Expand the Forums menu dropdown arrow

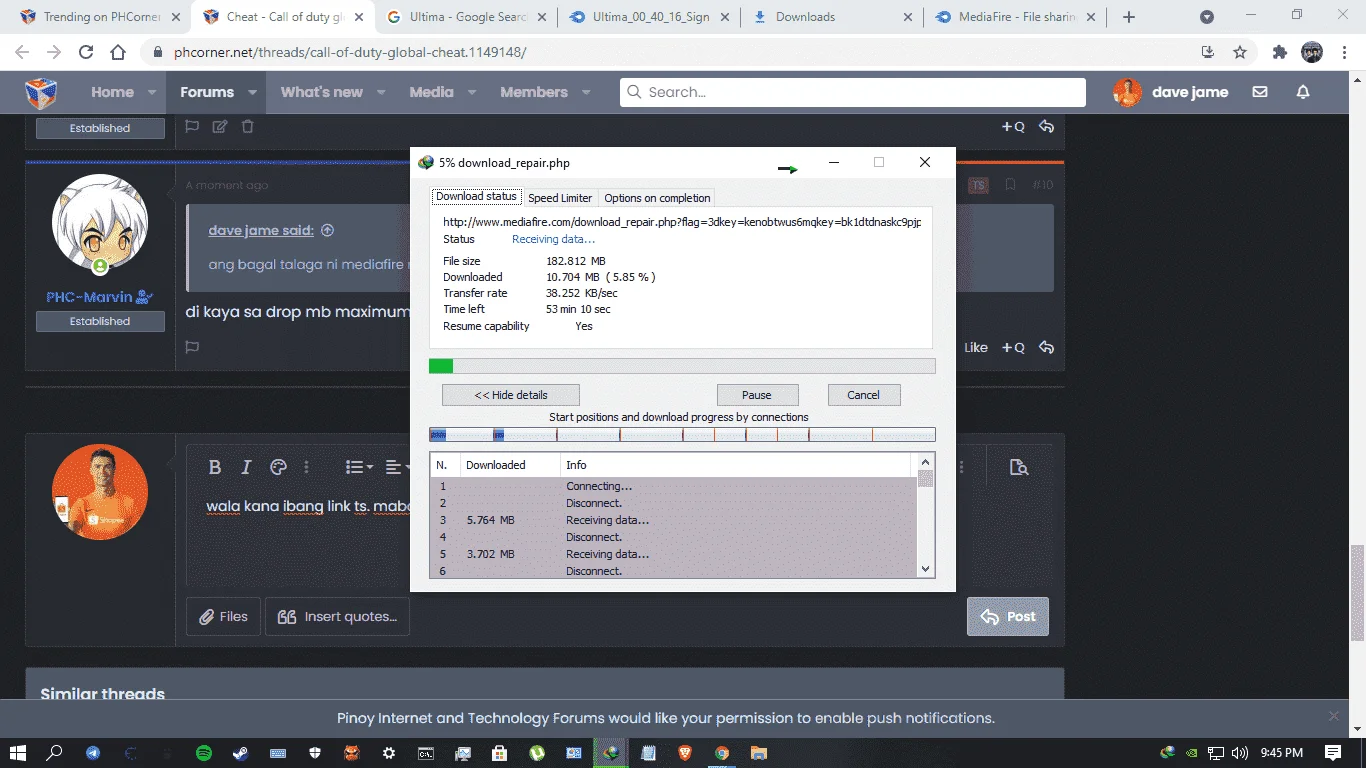coord(252,92)
